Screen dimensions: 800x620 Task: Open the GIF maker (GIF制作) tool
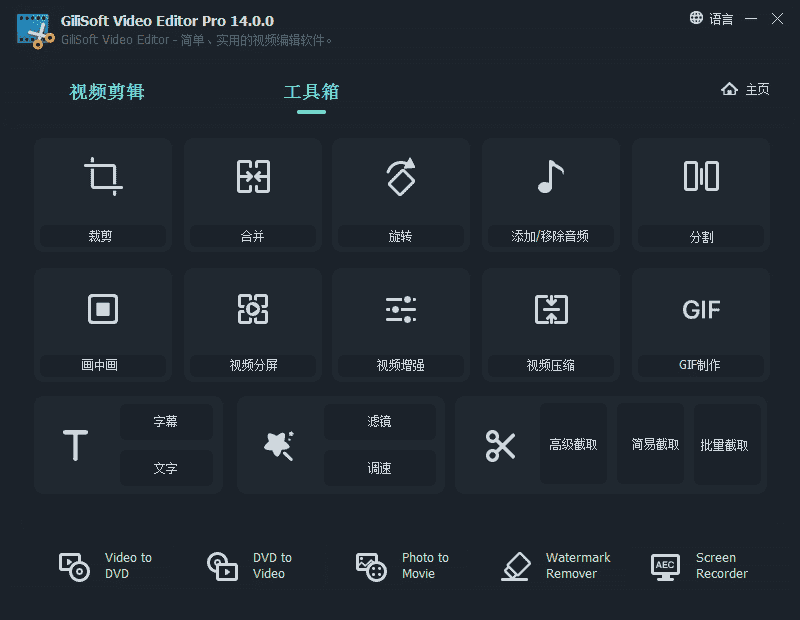pos(701,308)
